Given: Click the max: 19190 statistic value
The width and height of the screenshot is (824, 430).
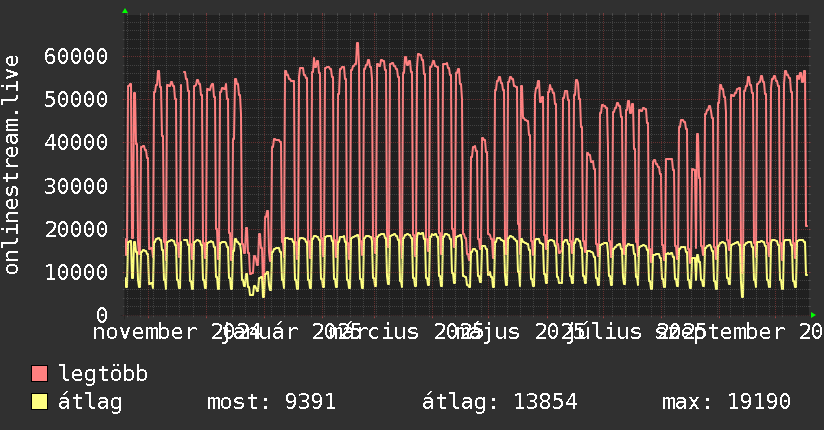Looking at the screenshot, I should pos(726,403).
